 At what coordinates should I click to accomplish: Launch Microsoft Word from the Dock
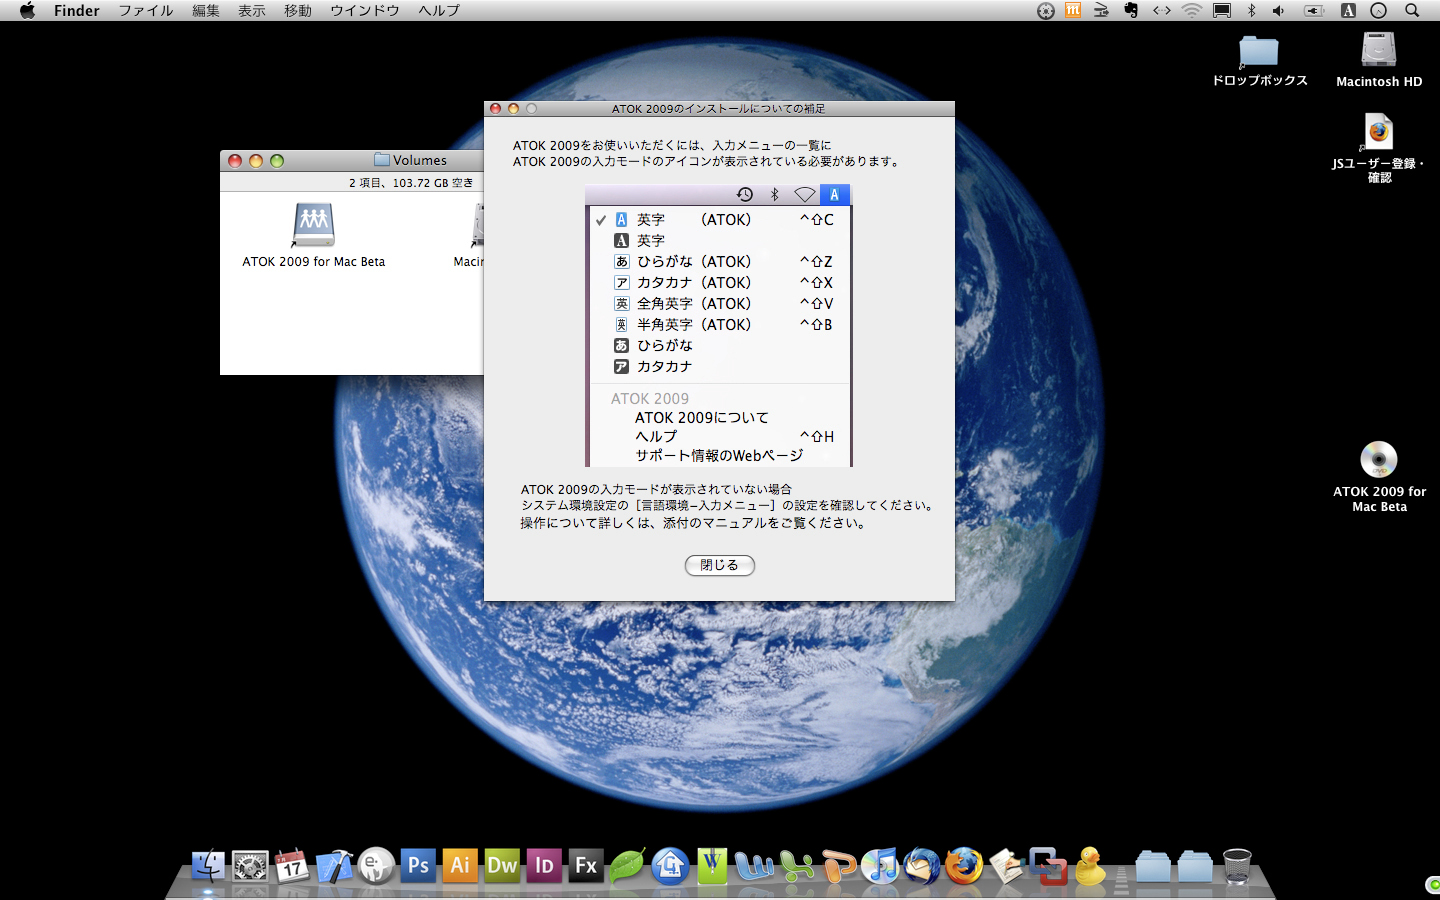pyautogui.click(x=754, y=866)
